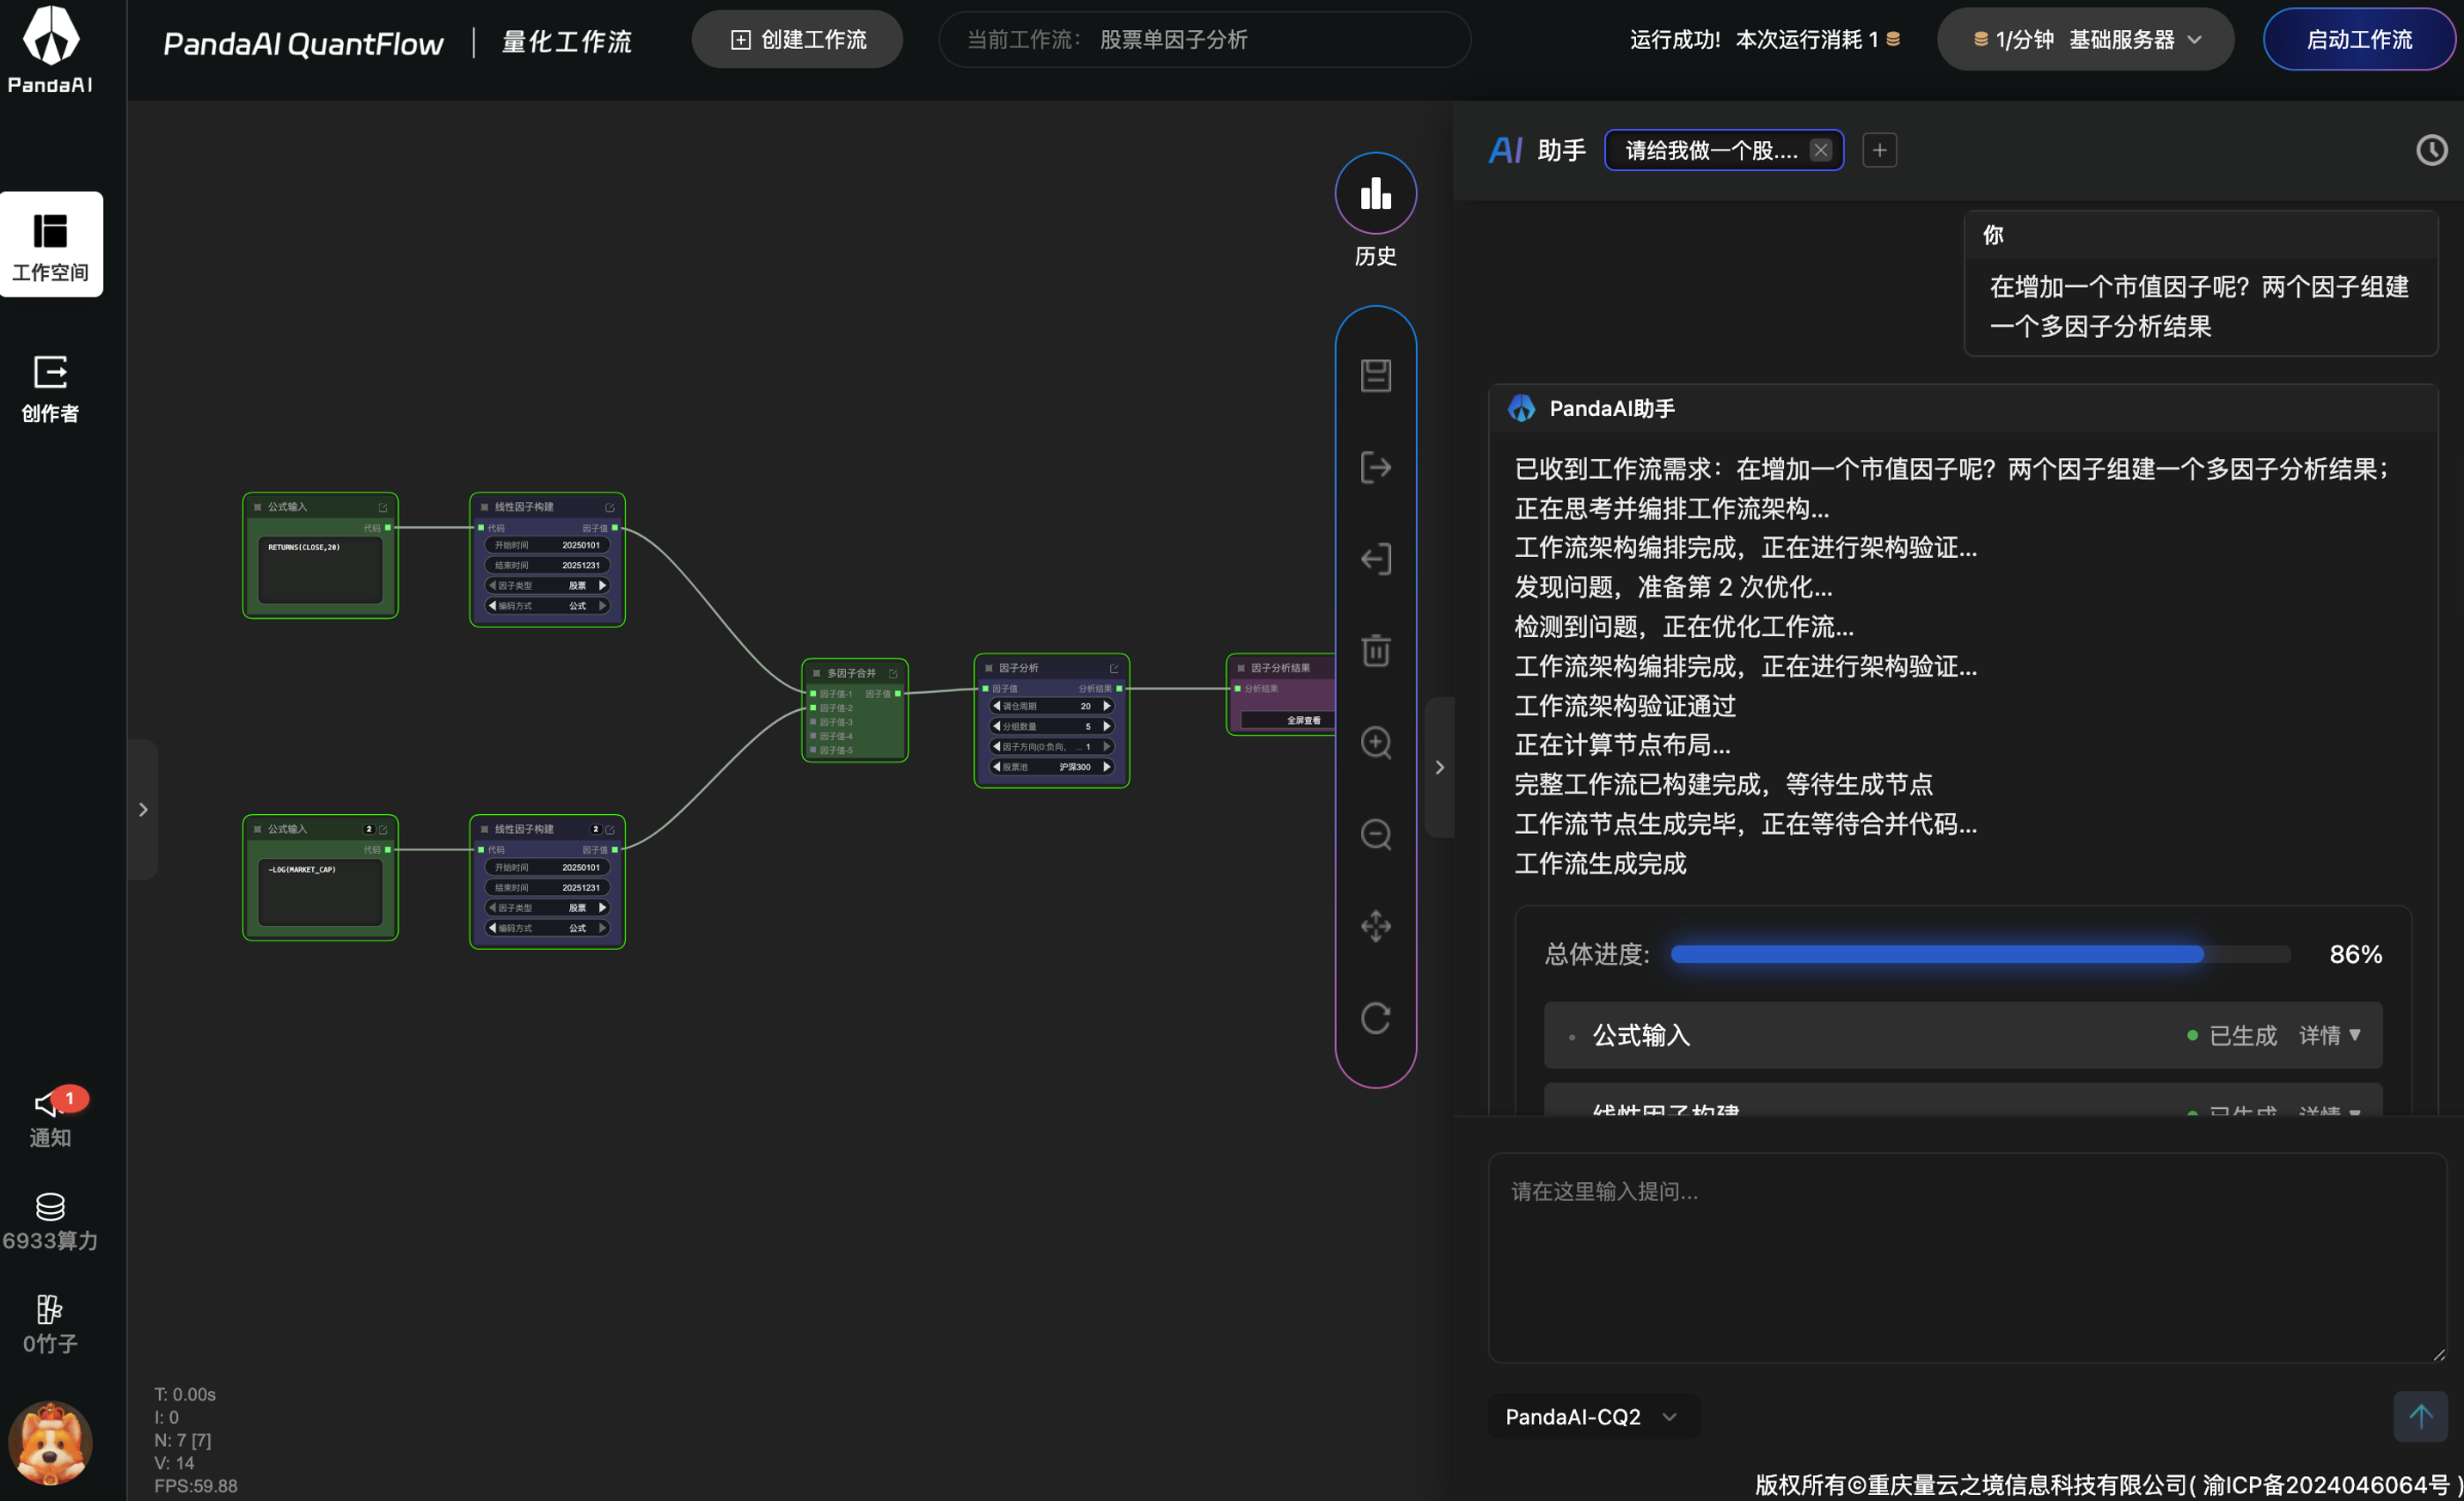Toggle collapse square on 公式输入 2 node

258,829
